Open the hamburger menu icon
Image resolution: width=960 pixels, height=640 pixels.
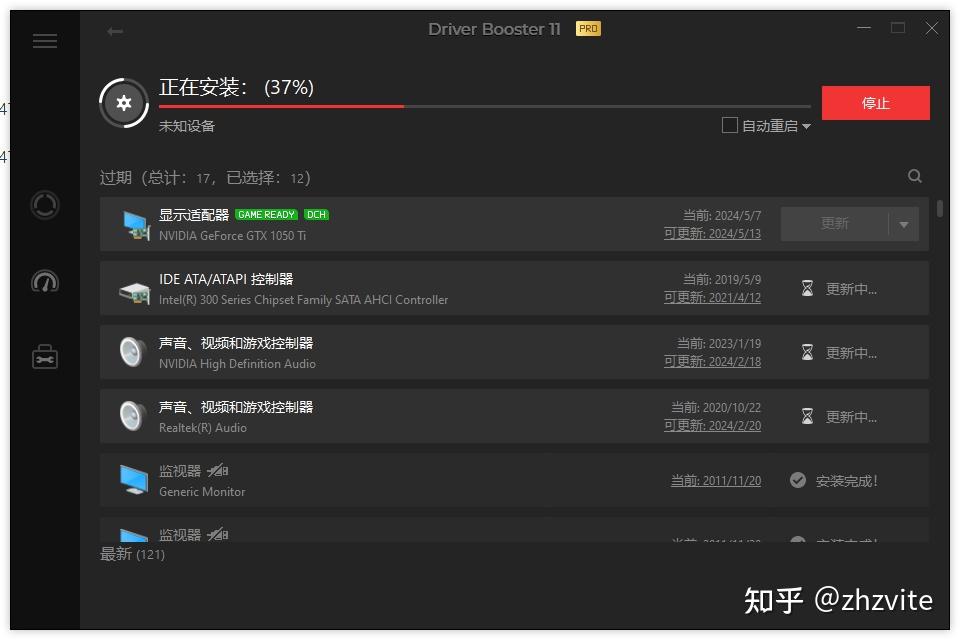point(45,41)
